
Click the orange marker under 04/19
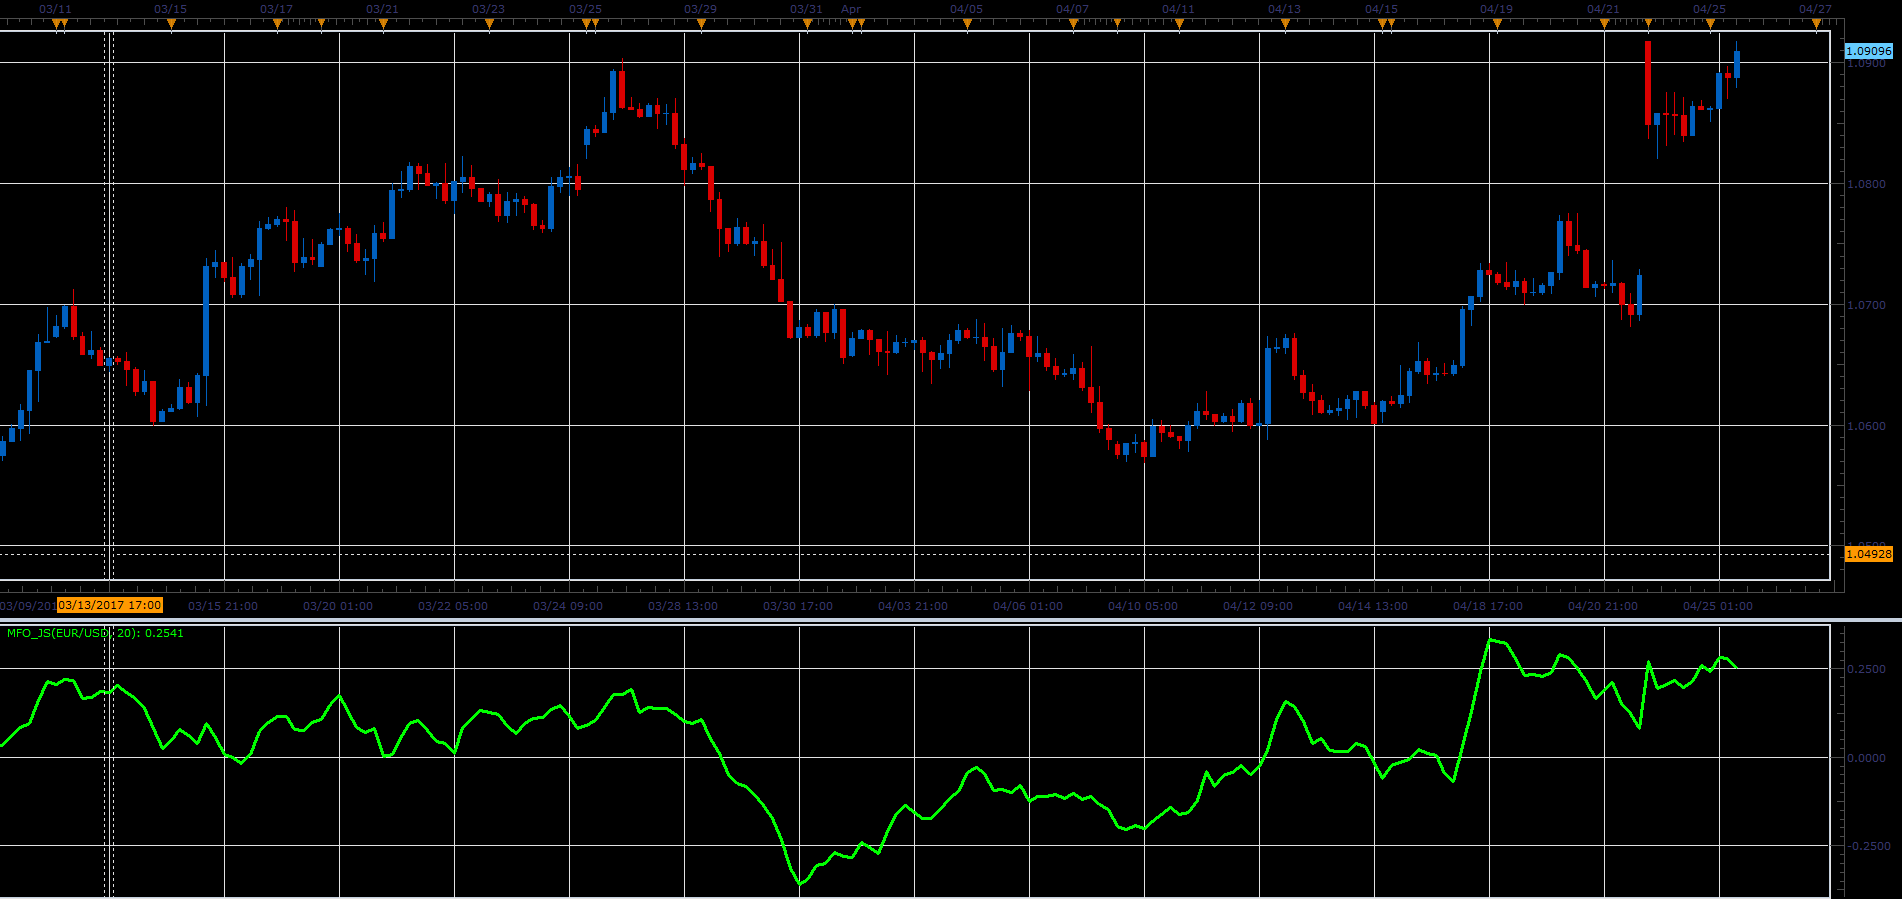click(1497, 24)
